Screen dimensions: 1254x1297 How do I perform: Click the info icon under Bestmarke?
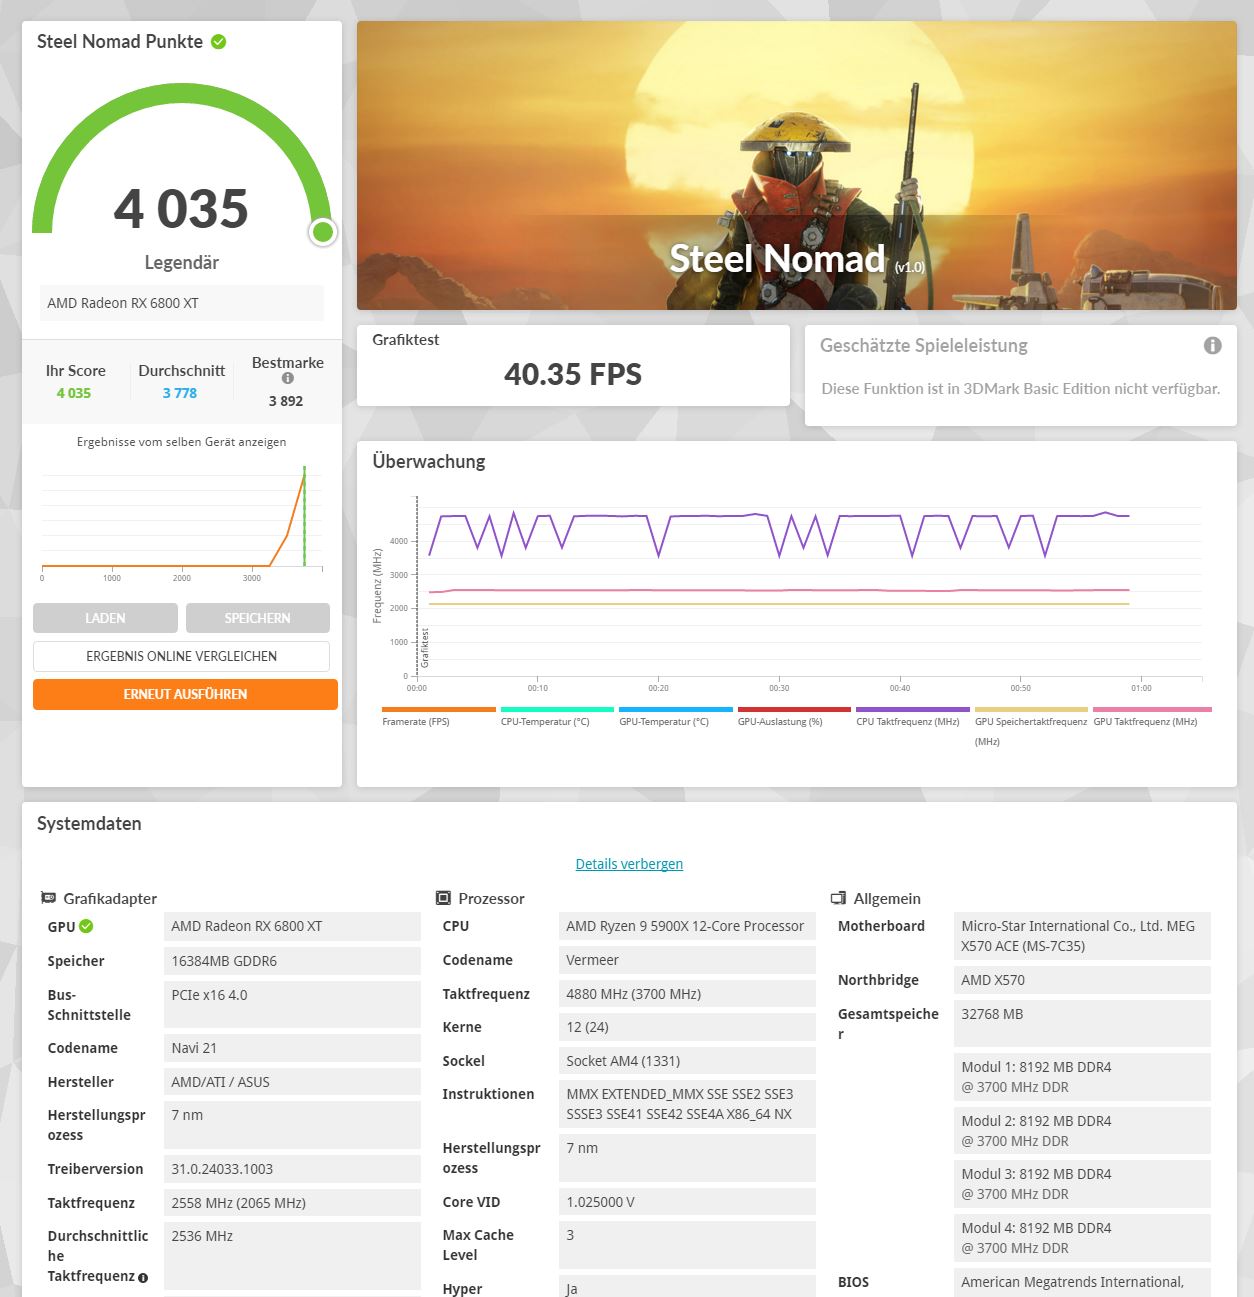288,378
